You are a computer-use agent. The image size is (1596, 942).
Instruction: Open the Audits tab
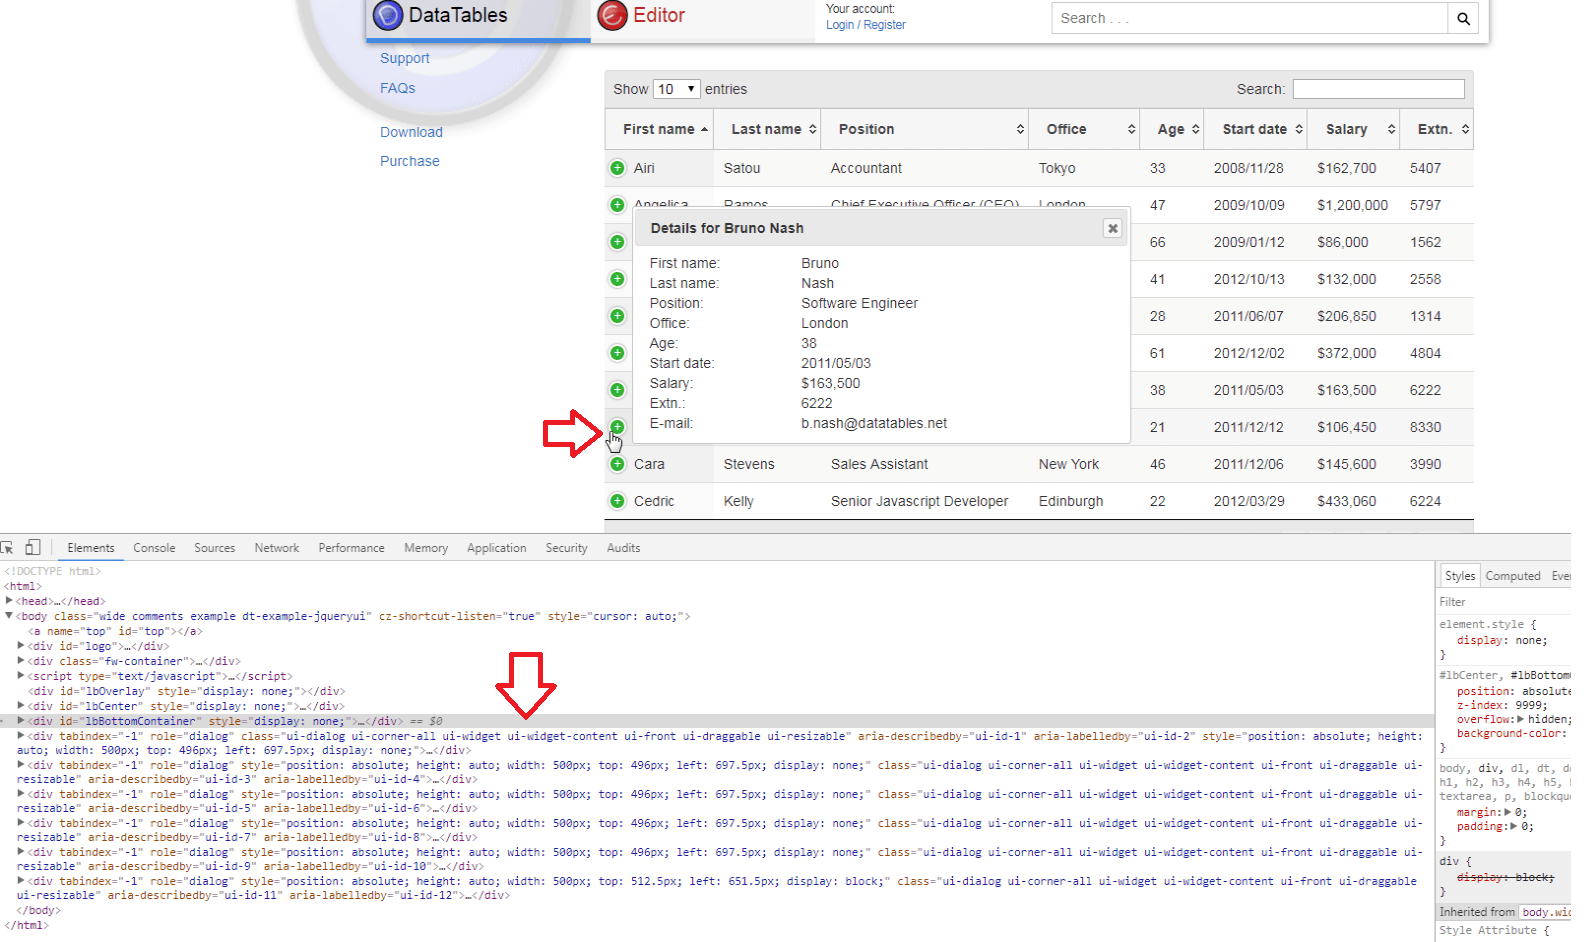click(x=623, y=548)
